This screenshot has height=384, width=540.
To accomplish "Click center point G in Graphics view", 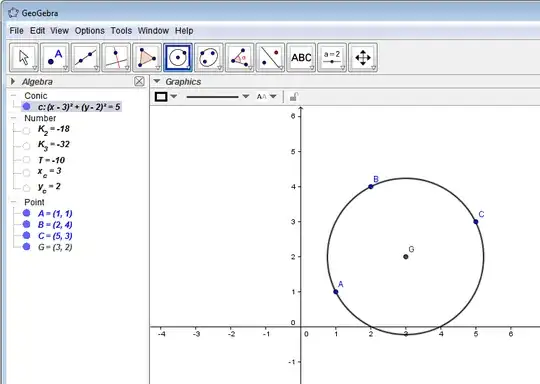I will tap(406, 257).
